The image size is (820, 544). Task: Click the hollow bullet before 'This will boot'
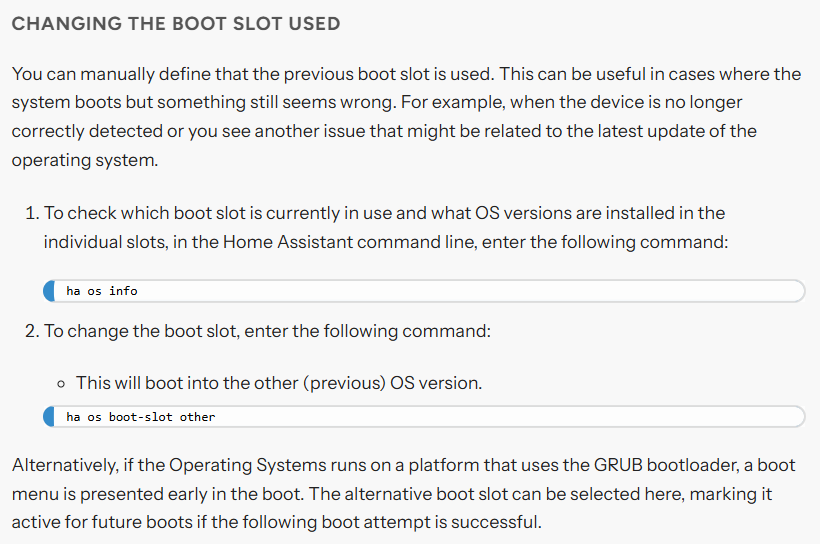point(61,384)
